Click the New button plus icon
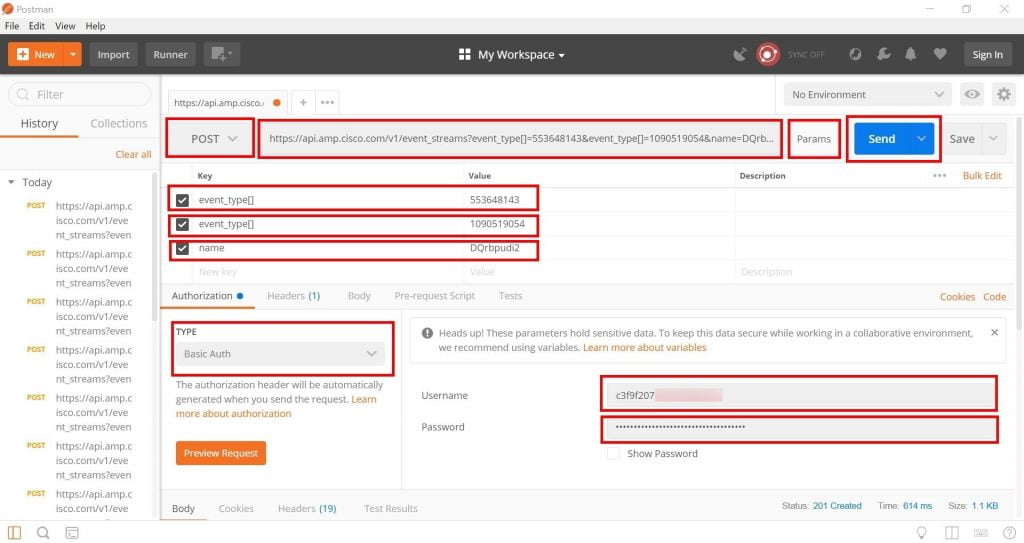 coord(23,54)
